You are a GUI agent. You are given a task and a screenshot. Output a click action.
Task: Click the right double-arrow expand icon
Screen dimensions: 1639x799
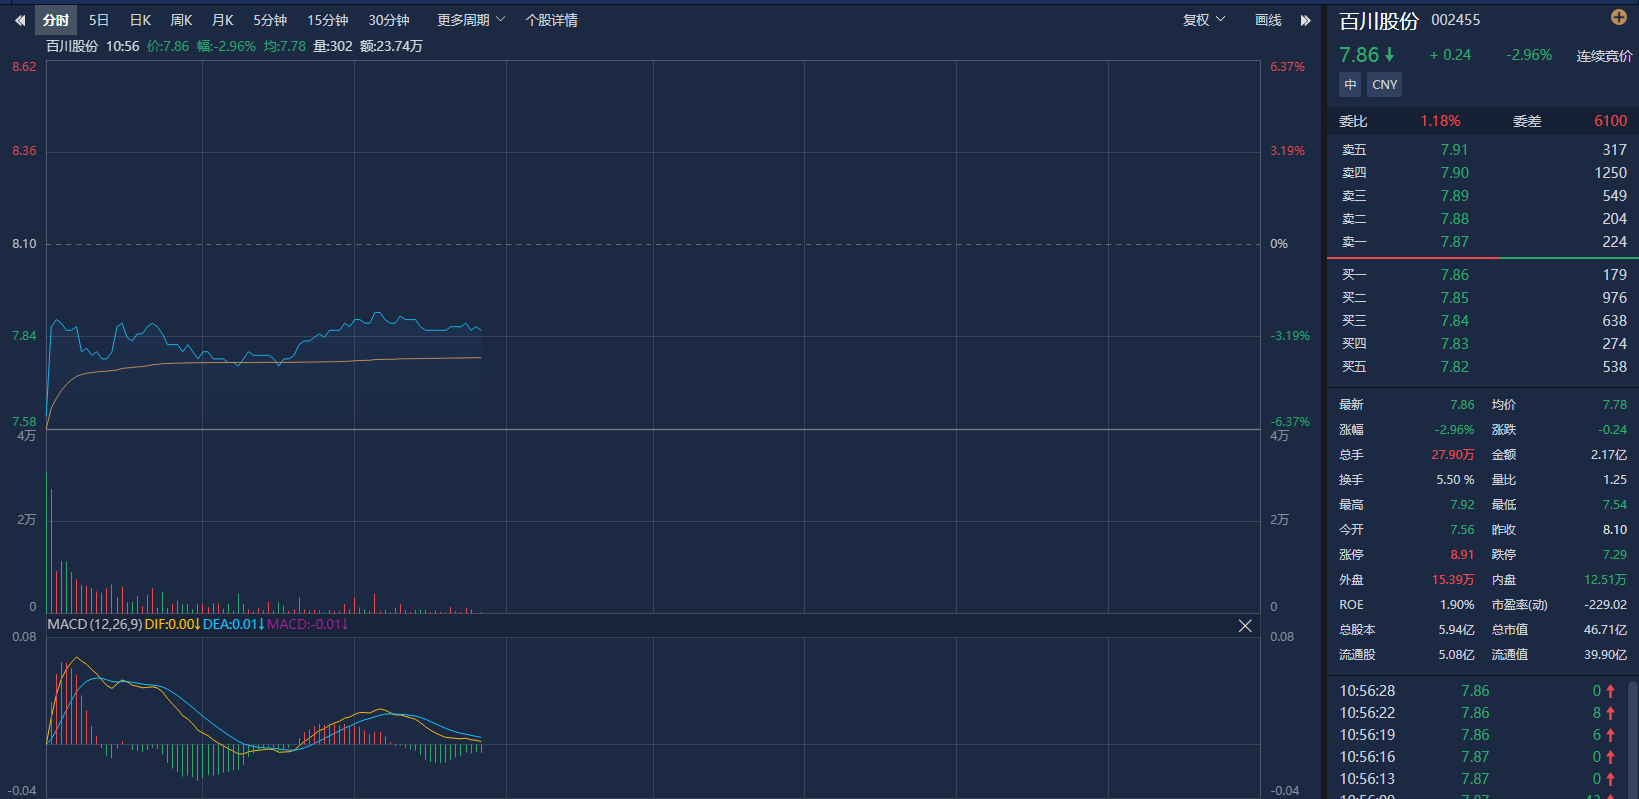(x=1305, y=20)
